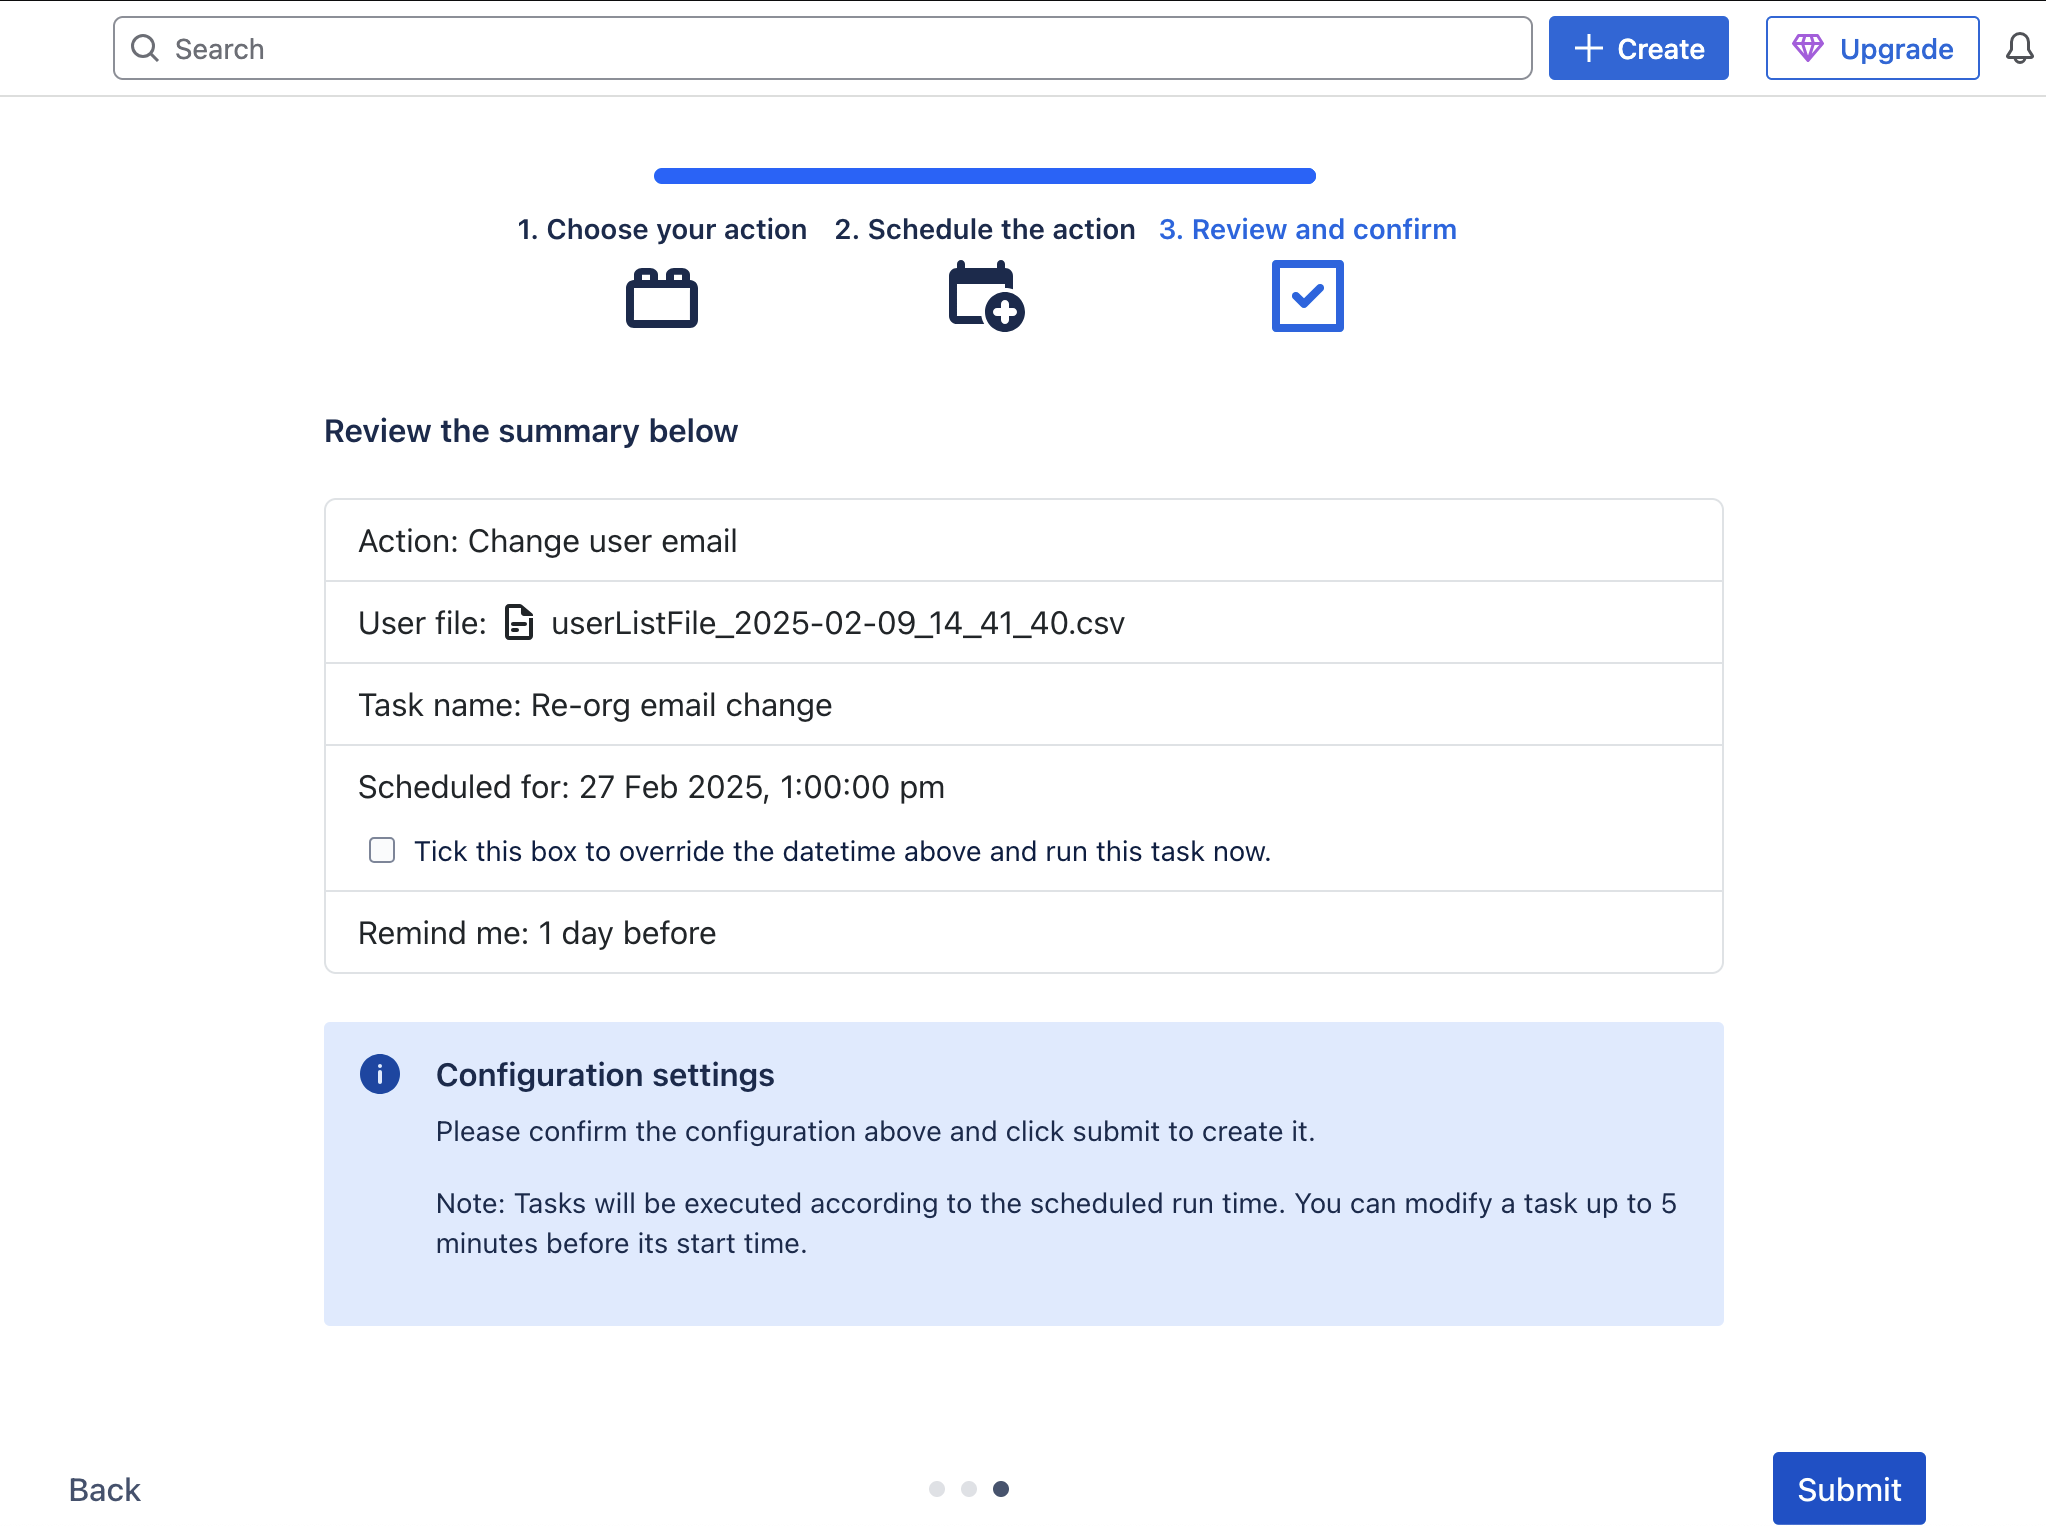Screen dimensions: 2046x1526
Task: Click the blue progress bar at the top
Action: click(x=983, y=174)
